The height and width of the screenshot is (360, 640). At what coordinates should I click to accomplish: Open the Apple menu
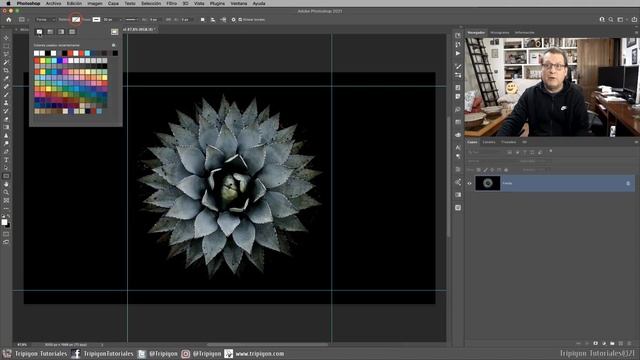point(8,3)
